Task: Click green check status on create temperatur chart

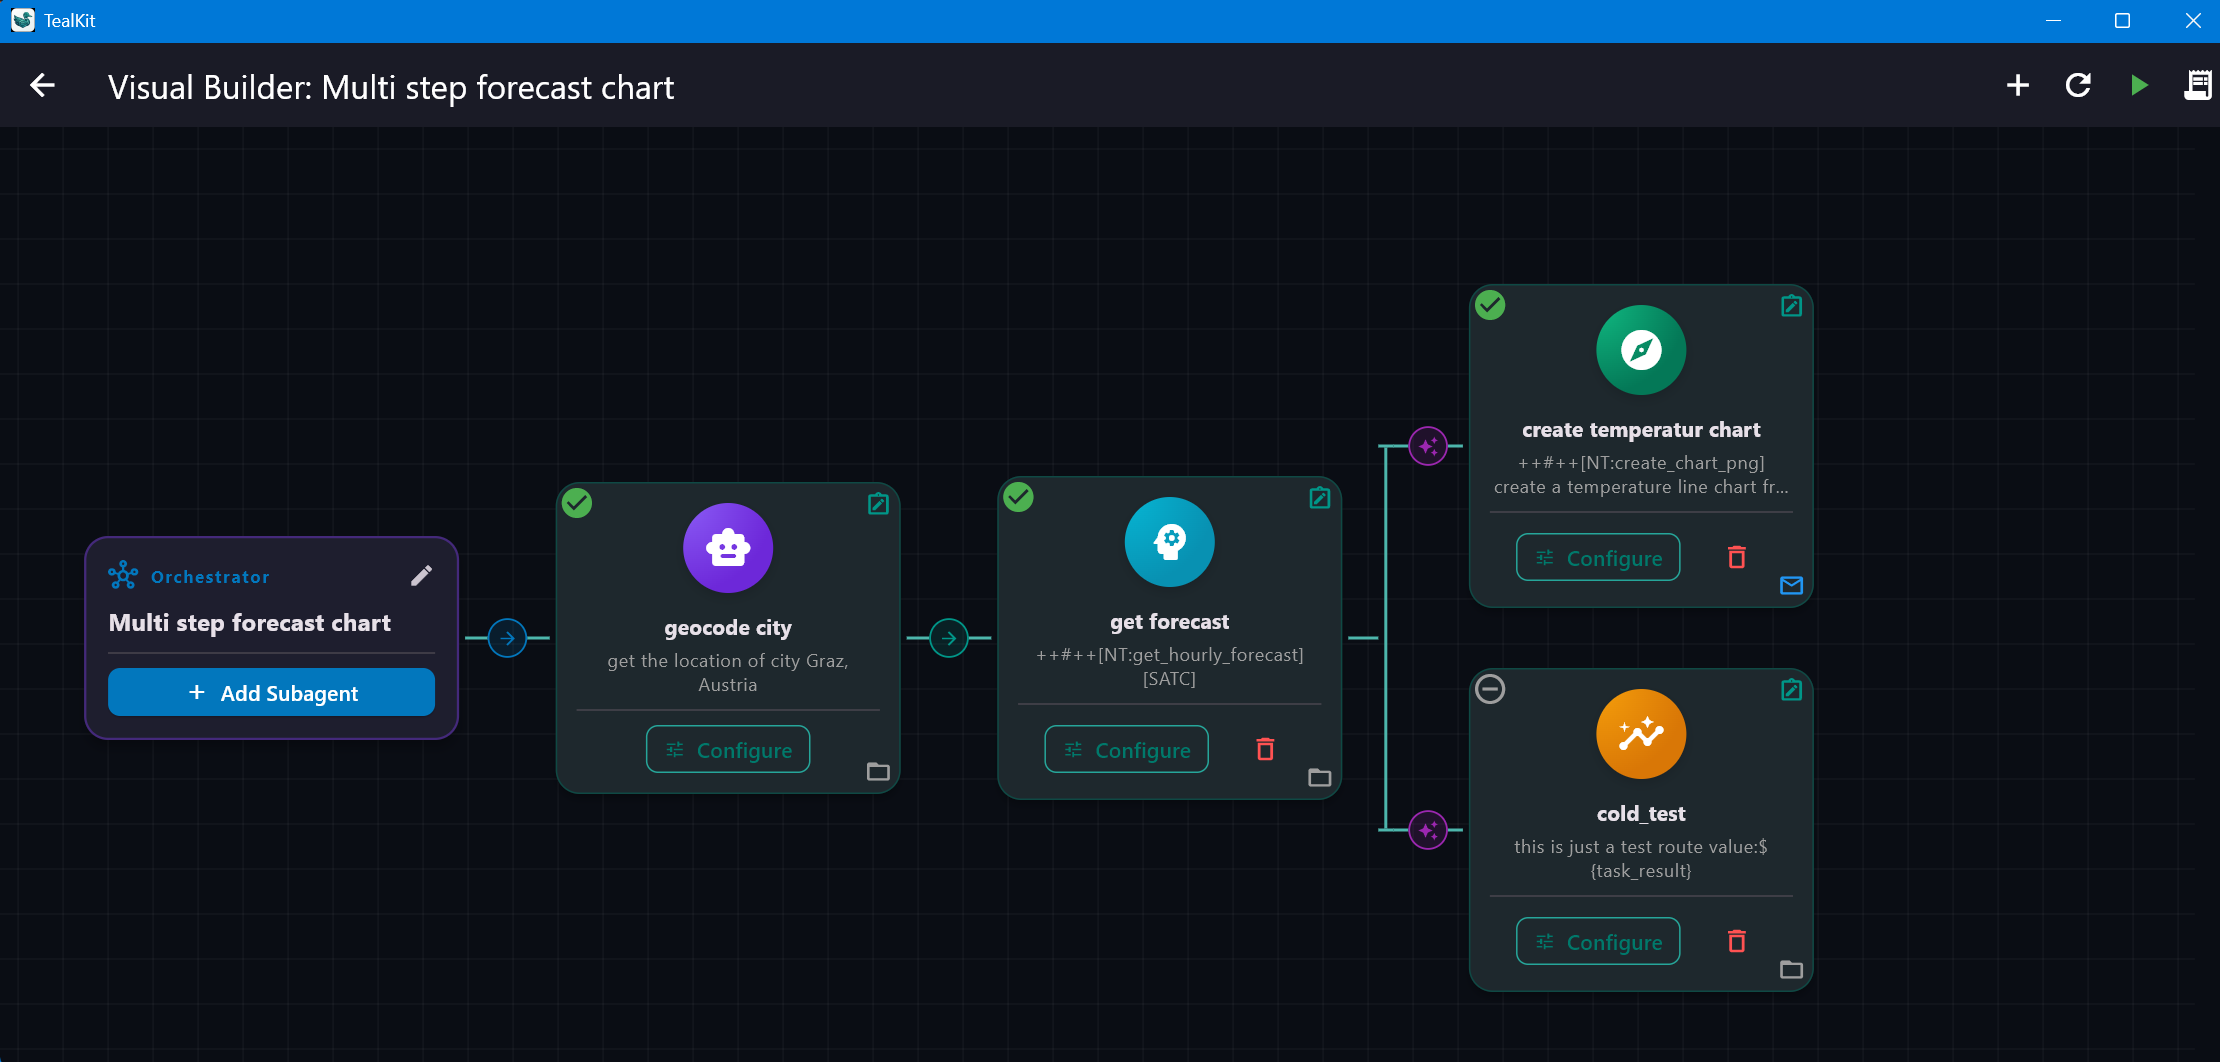Action: tap(1490, 305)
